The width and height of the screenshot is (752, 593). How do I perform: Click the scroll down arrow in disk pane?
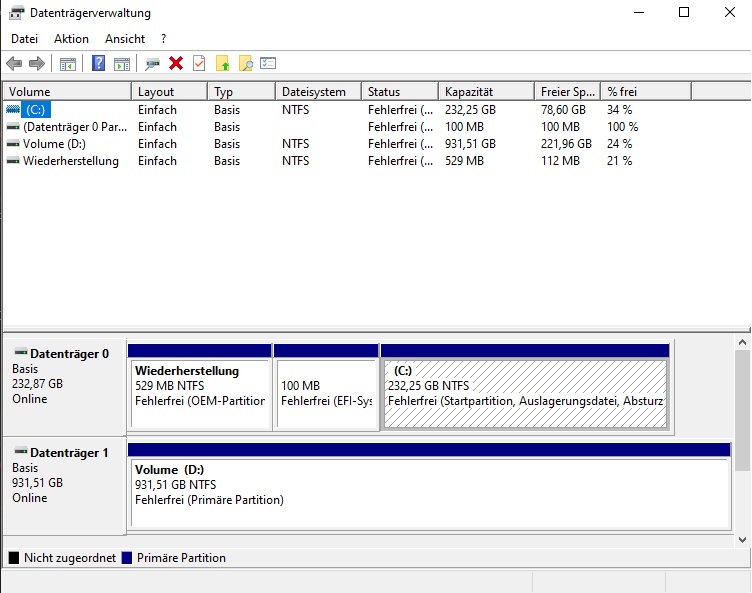pos(742,540)
